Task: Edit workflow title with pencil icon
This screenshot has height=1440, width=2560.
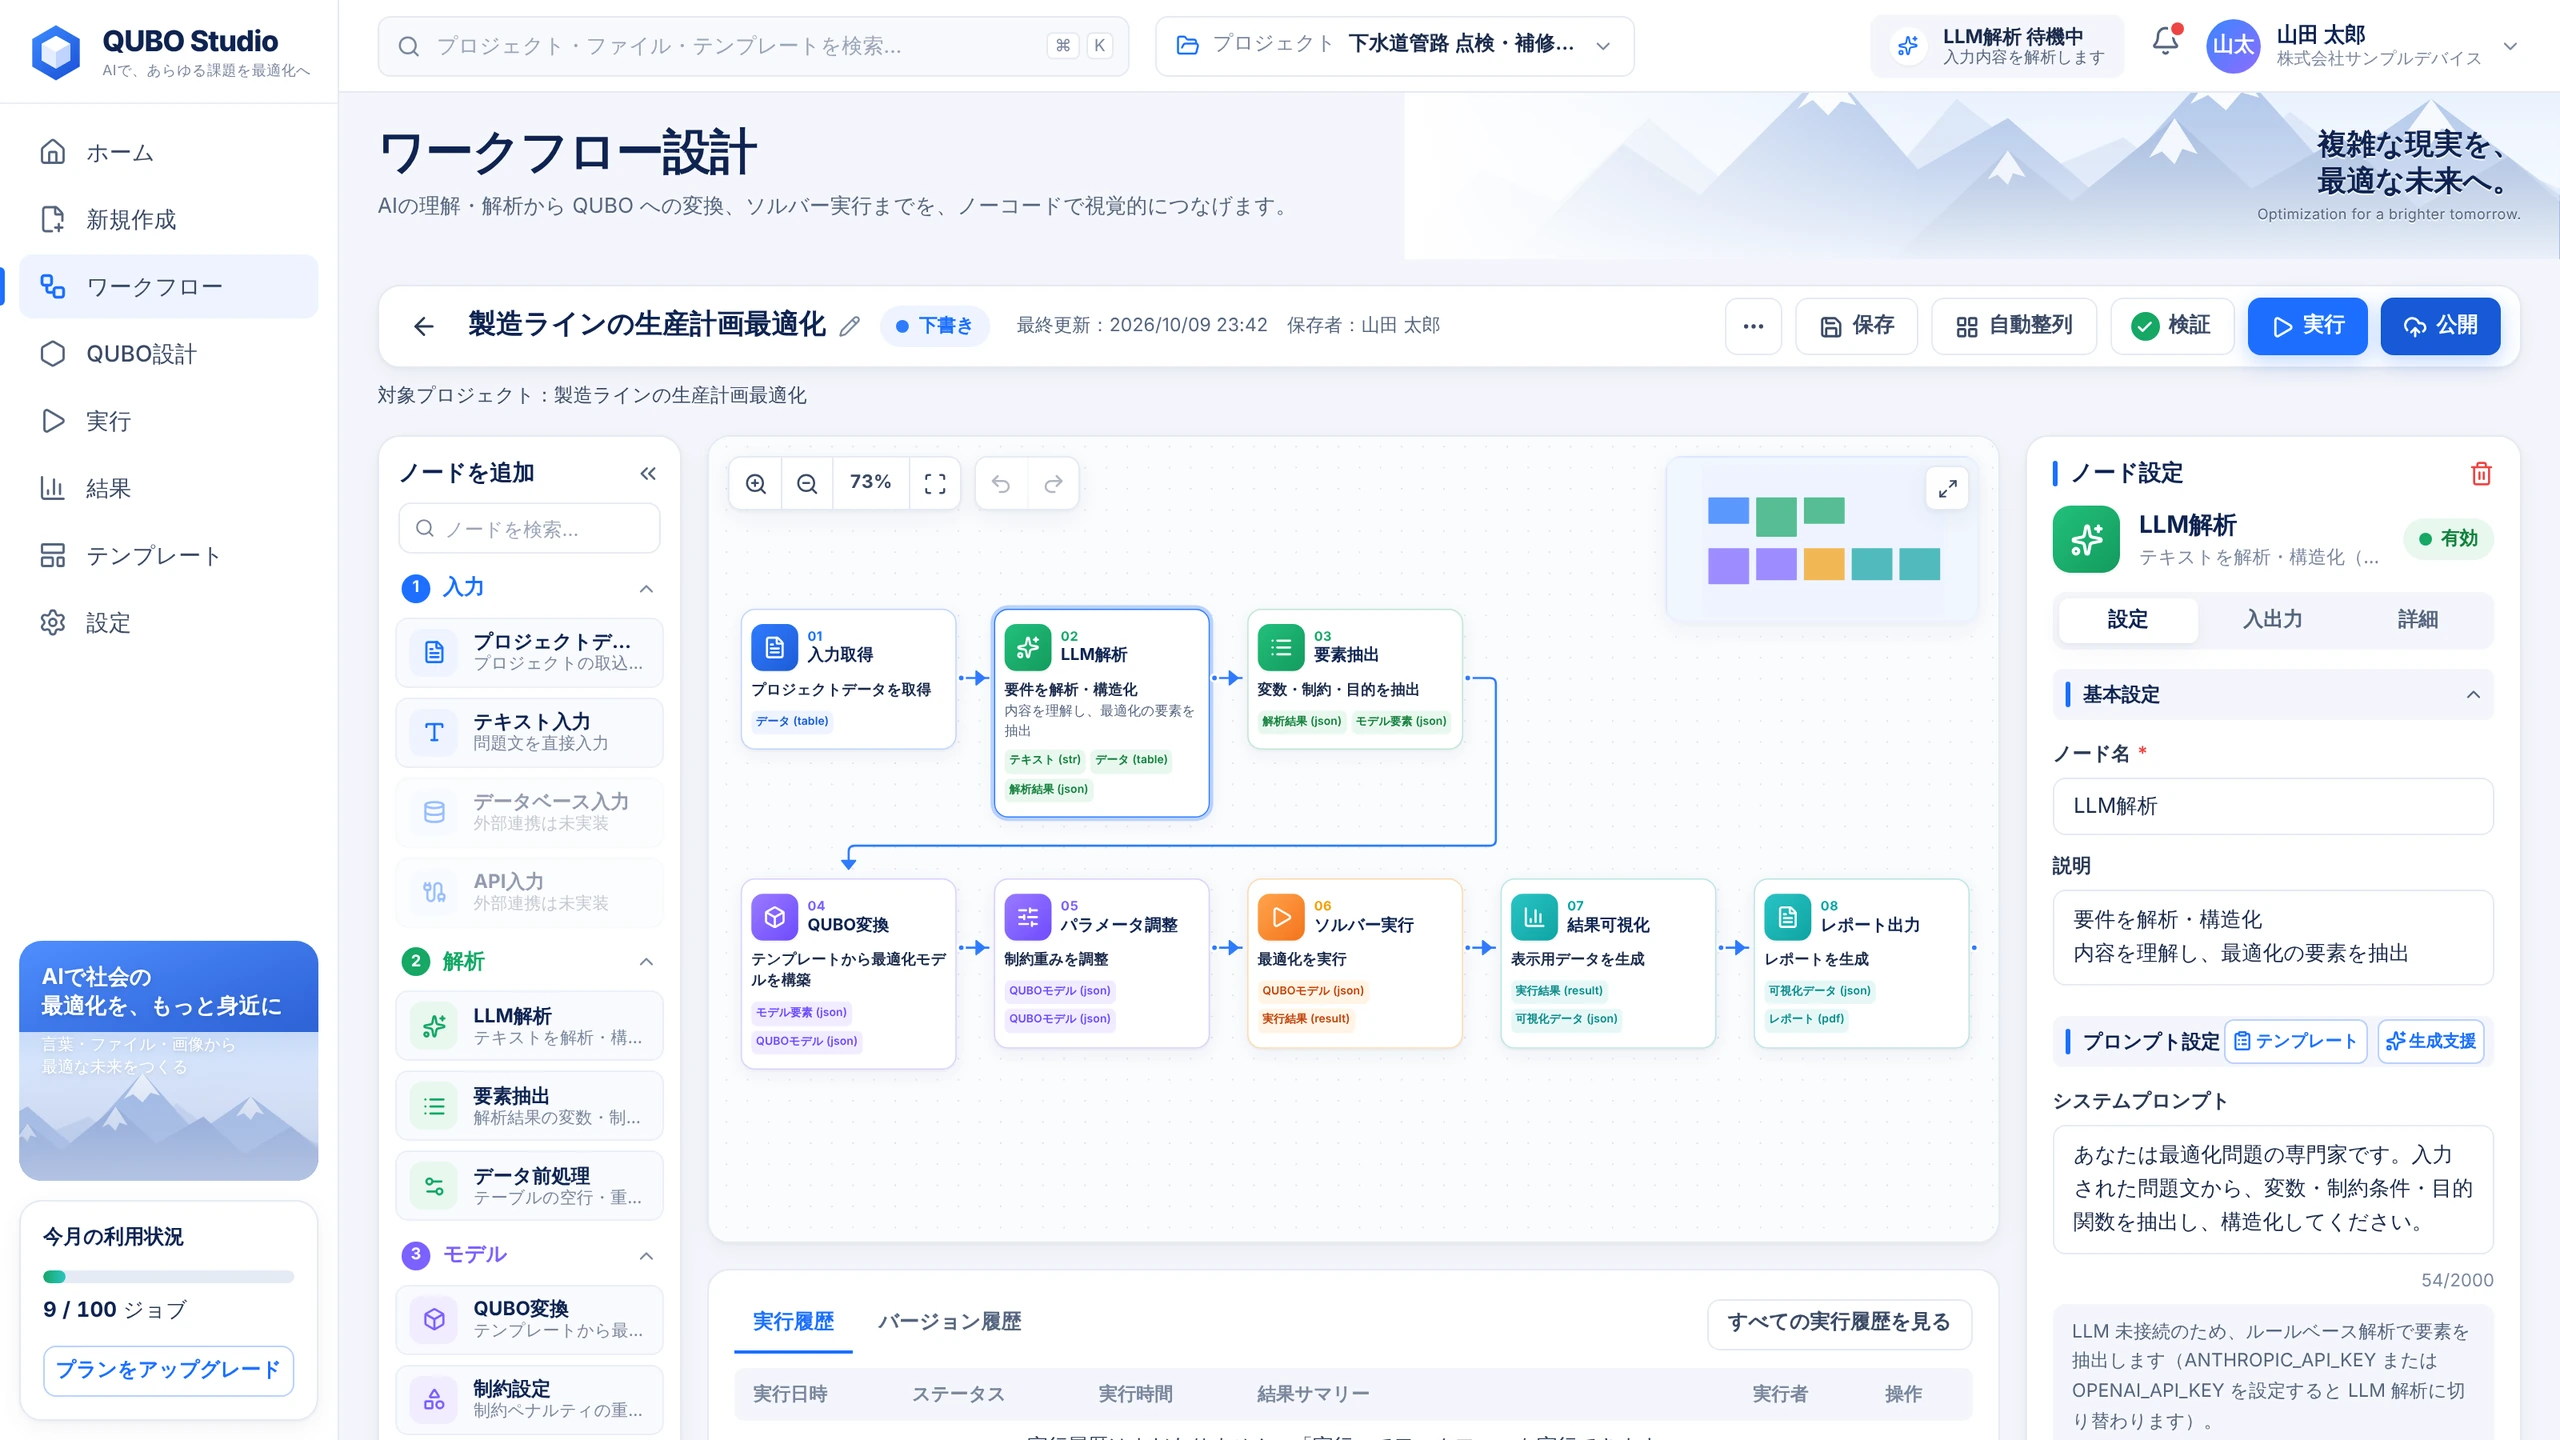Action: tap(850, 326)
